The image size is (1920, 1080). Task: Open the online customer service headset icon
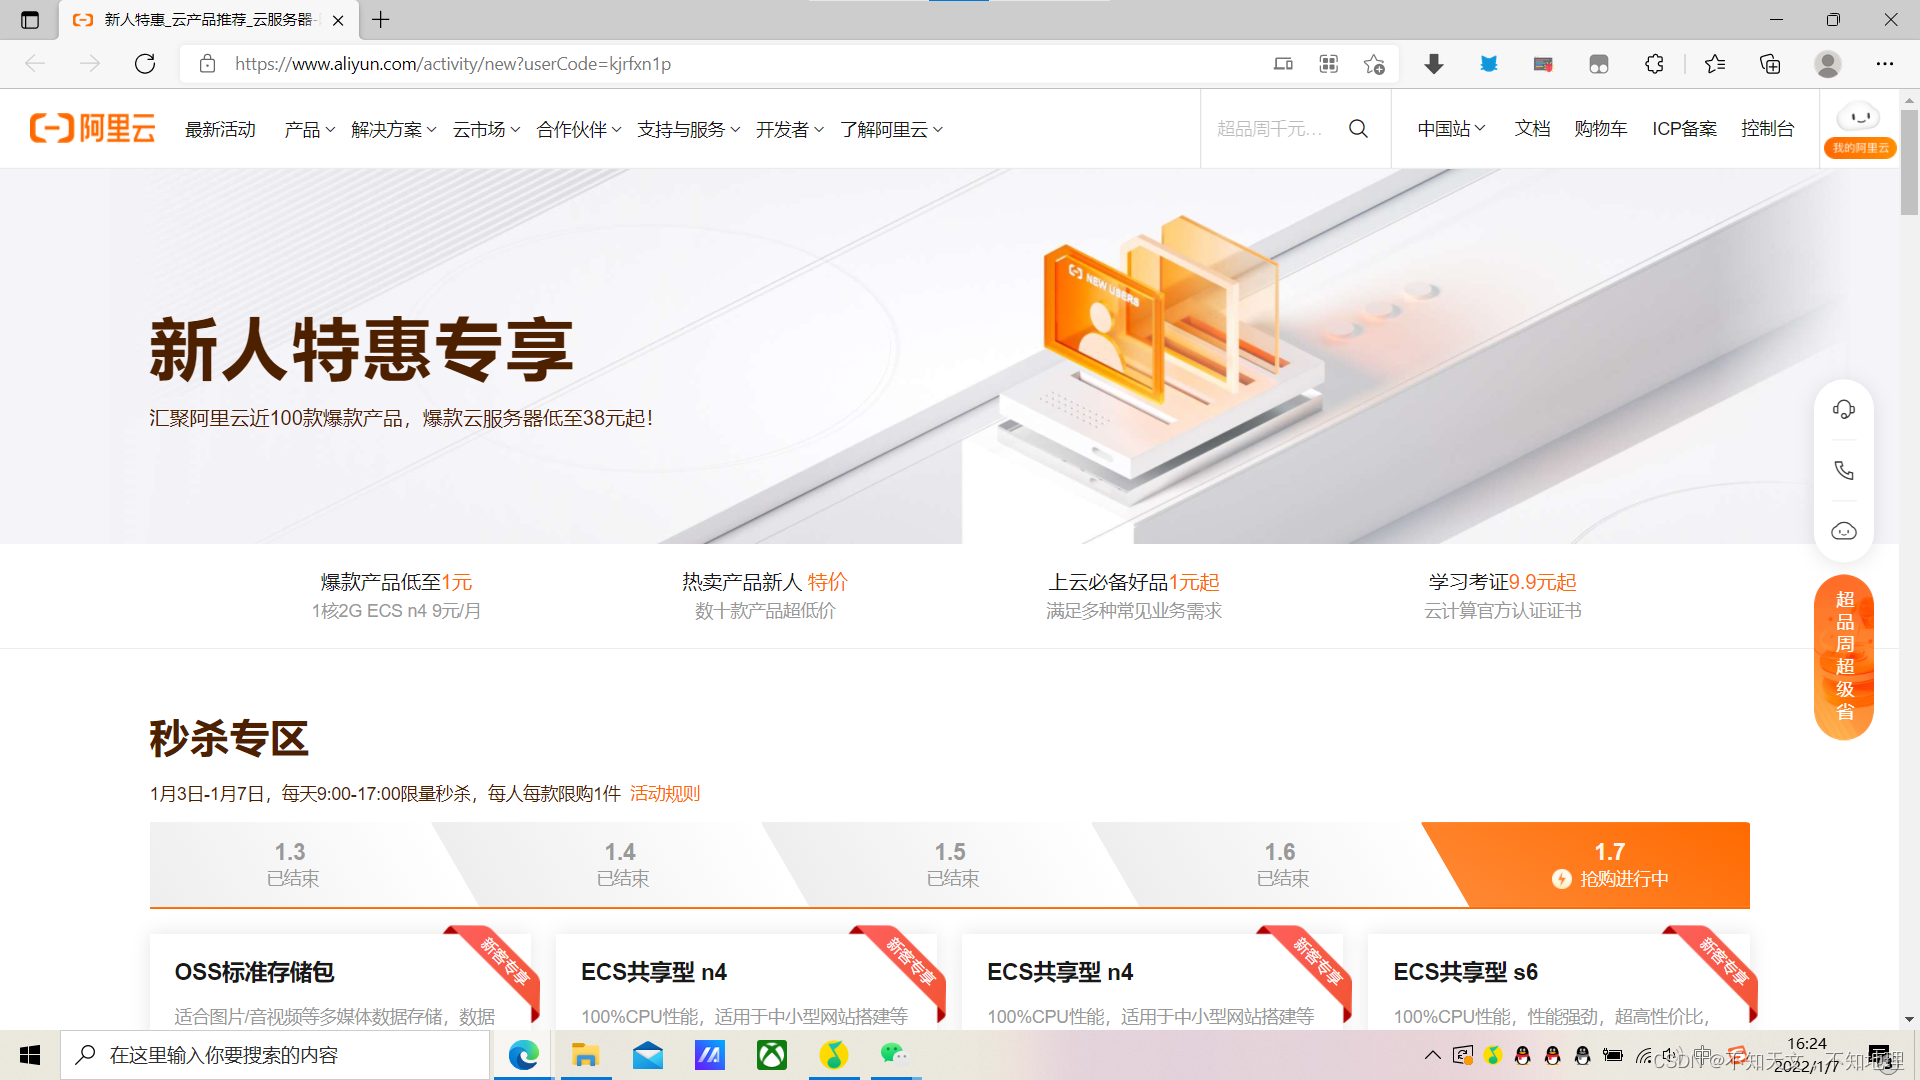pos(1843,410)
